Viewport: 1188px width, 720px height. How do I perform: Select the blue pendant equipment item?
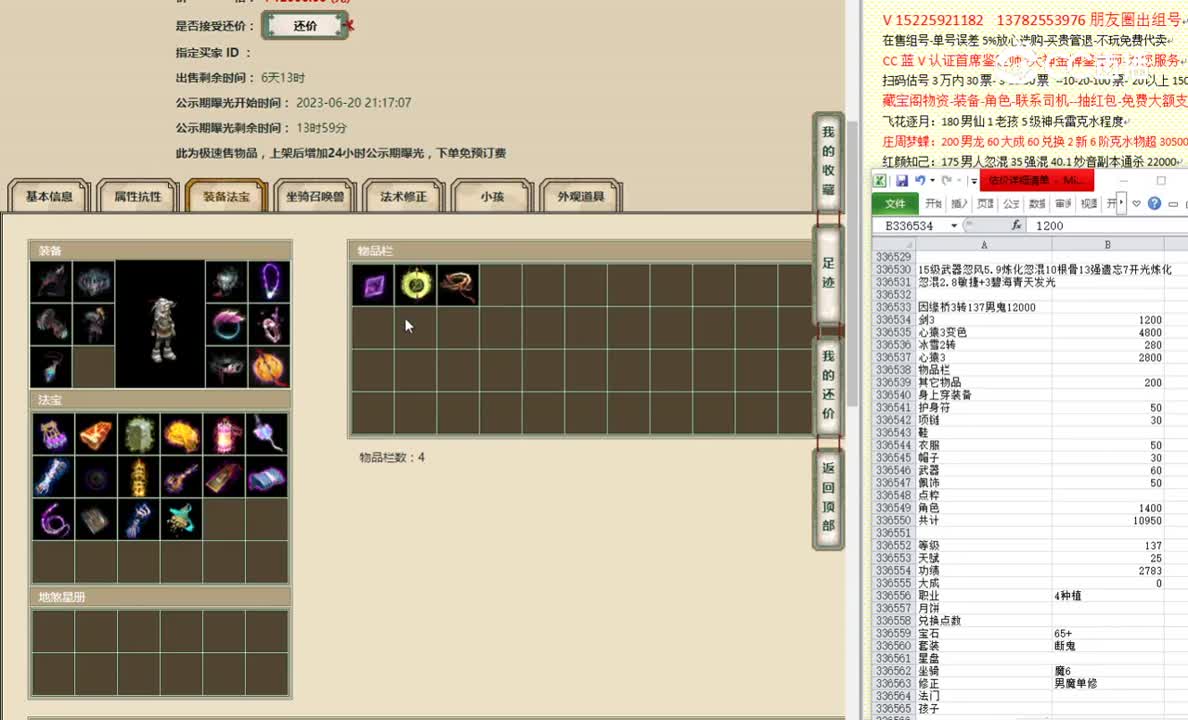point(52,368)
